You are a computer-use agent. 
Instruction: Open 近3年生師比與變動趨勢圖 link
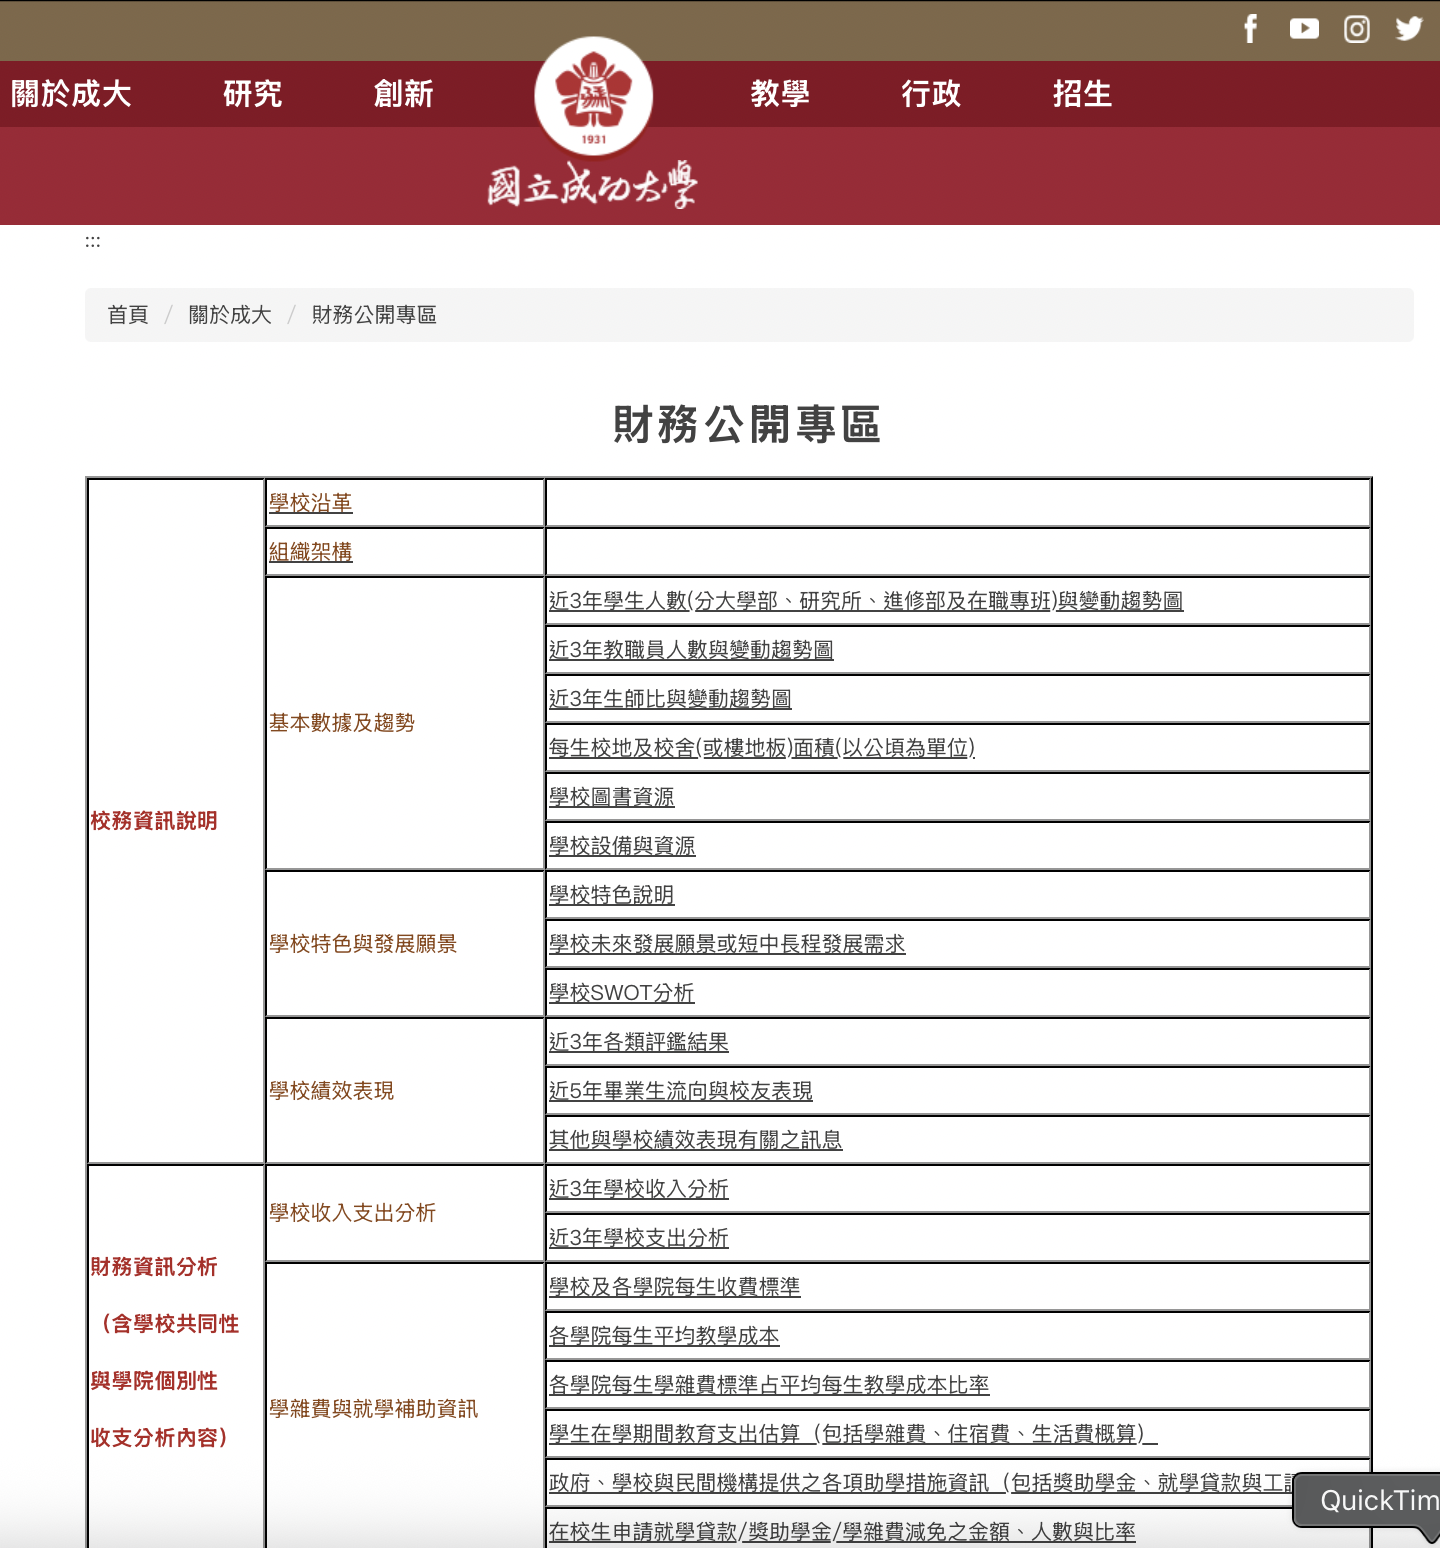pos(670,699)
